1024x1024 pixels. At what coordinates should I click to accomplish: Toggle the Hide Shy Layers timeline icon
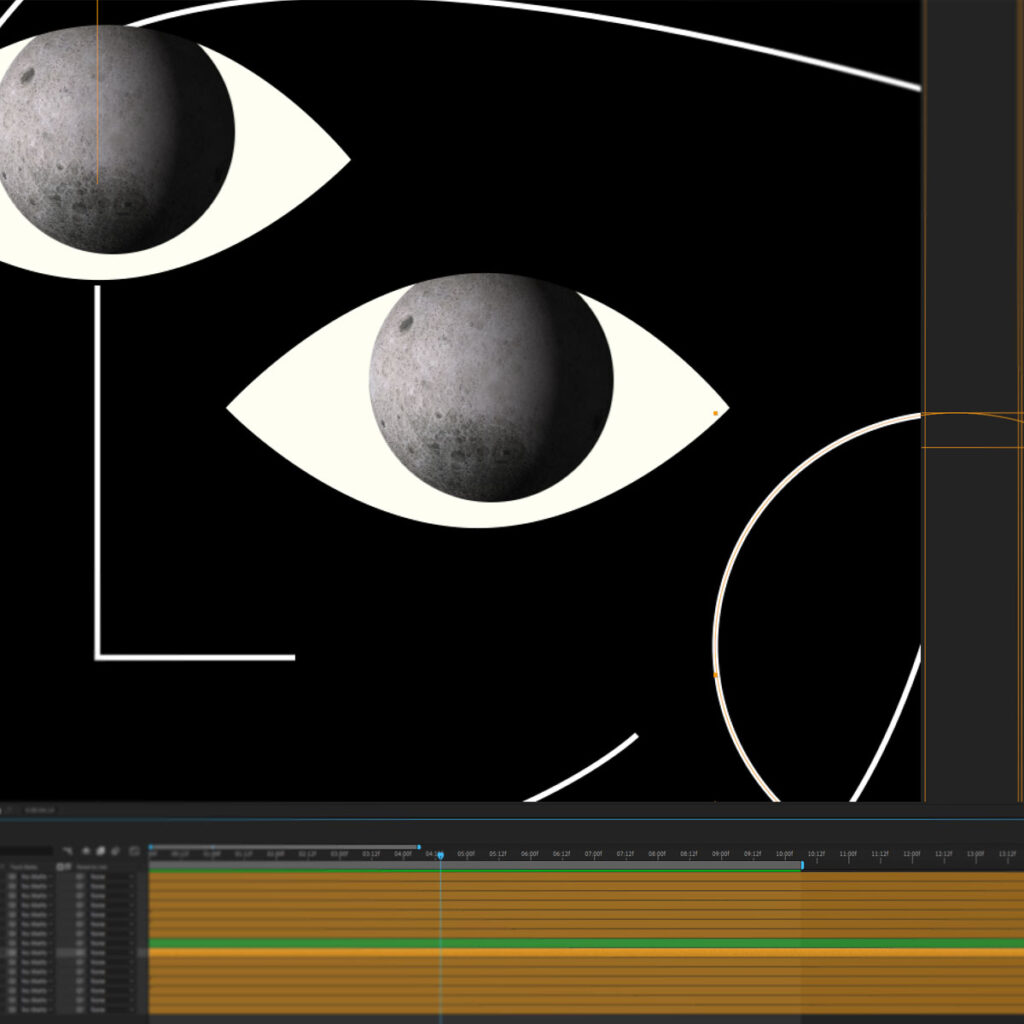tap(86, 851)
